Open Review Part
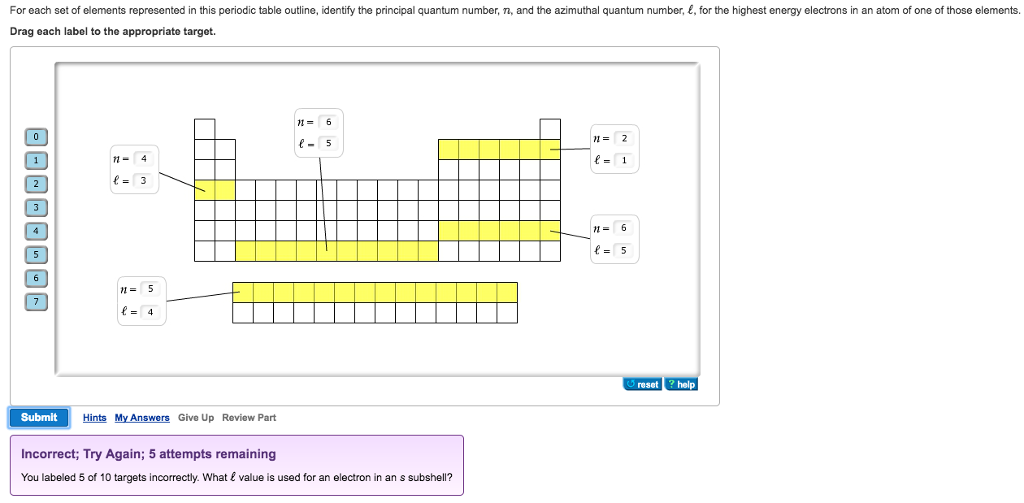Image resolution: width=1024 pixels, height=503 pixels. click(249, 417)
